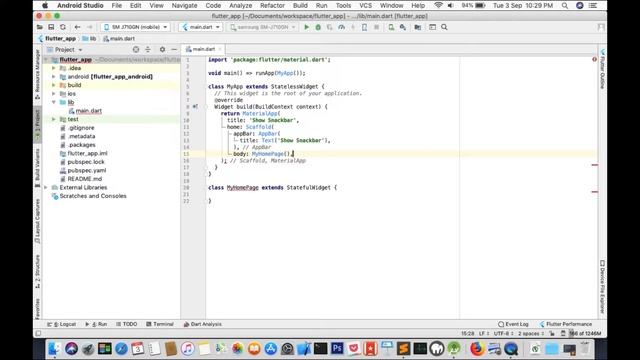The image size is (640, 360).
Task: Click the locate target icon in Project panel
Action: [x=136, y=49]
